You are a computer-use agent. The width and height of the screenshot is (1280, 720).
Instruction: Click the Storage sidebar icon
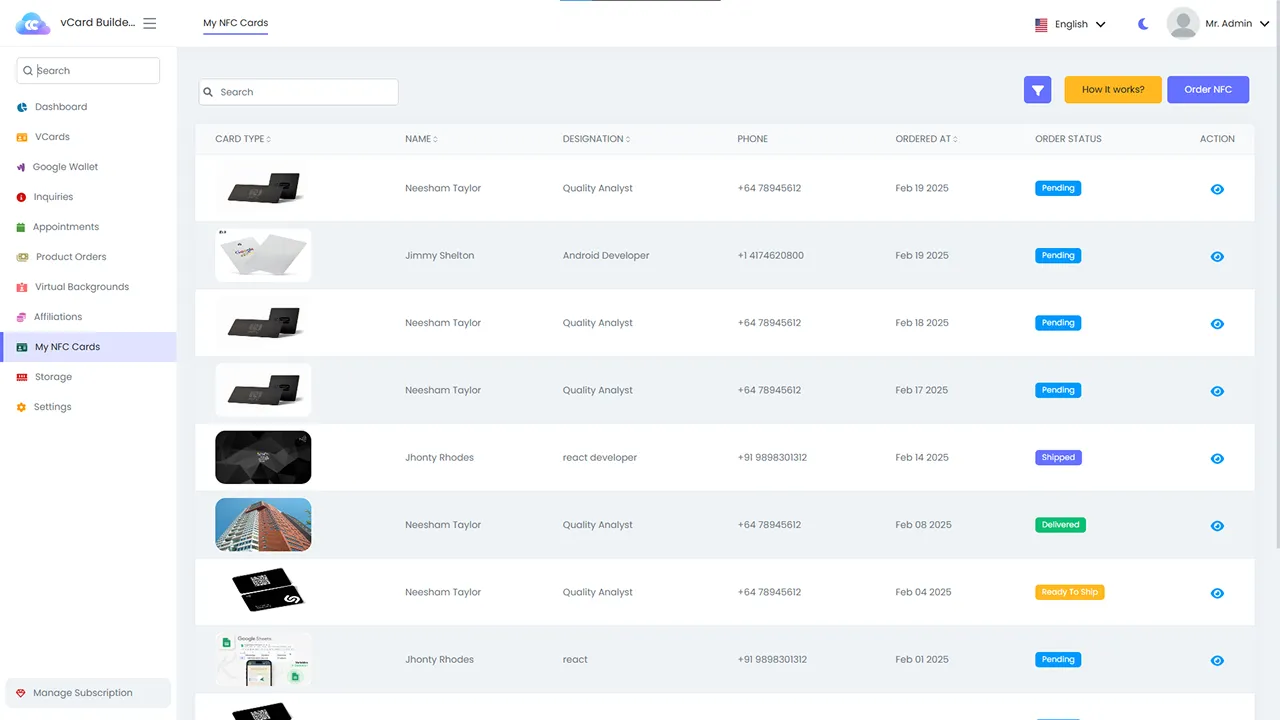coord(22,377)
